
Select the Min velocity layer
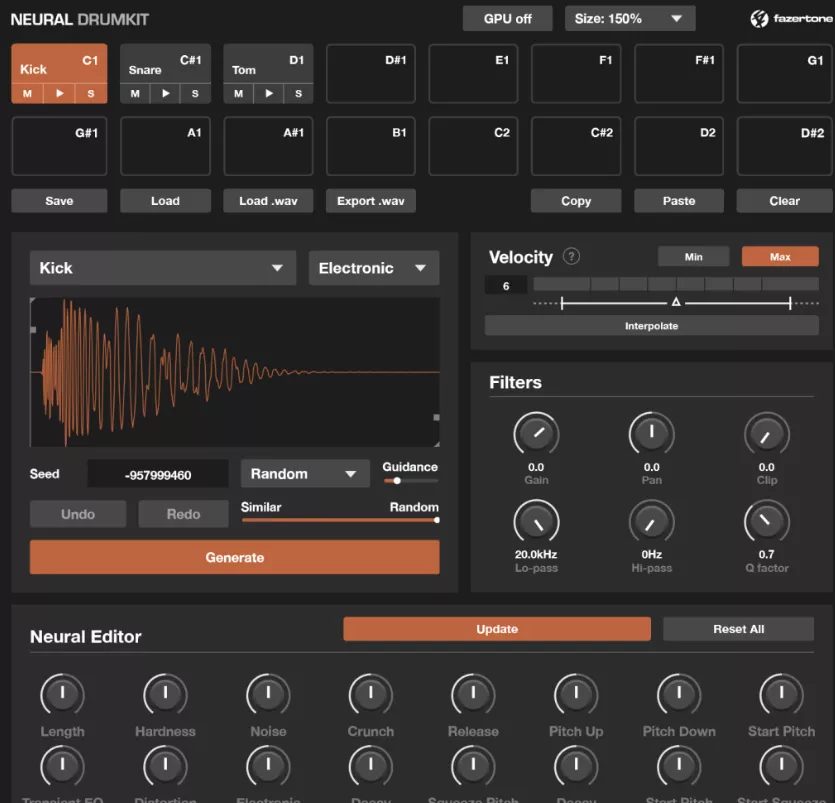693,257
